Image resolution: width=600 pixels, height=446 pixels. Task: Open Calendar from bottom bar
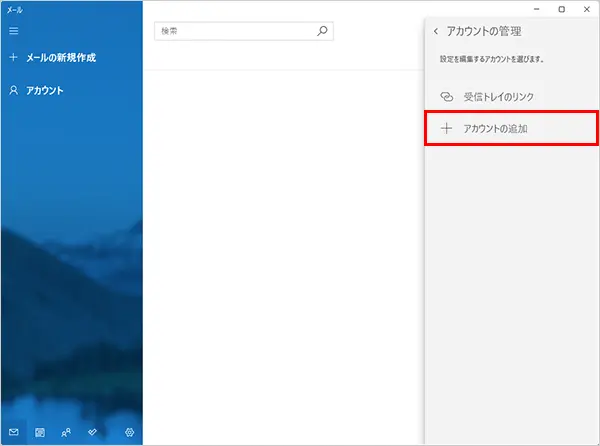[40, 432]
